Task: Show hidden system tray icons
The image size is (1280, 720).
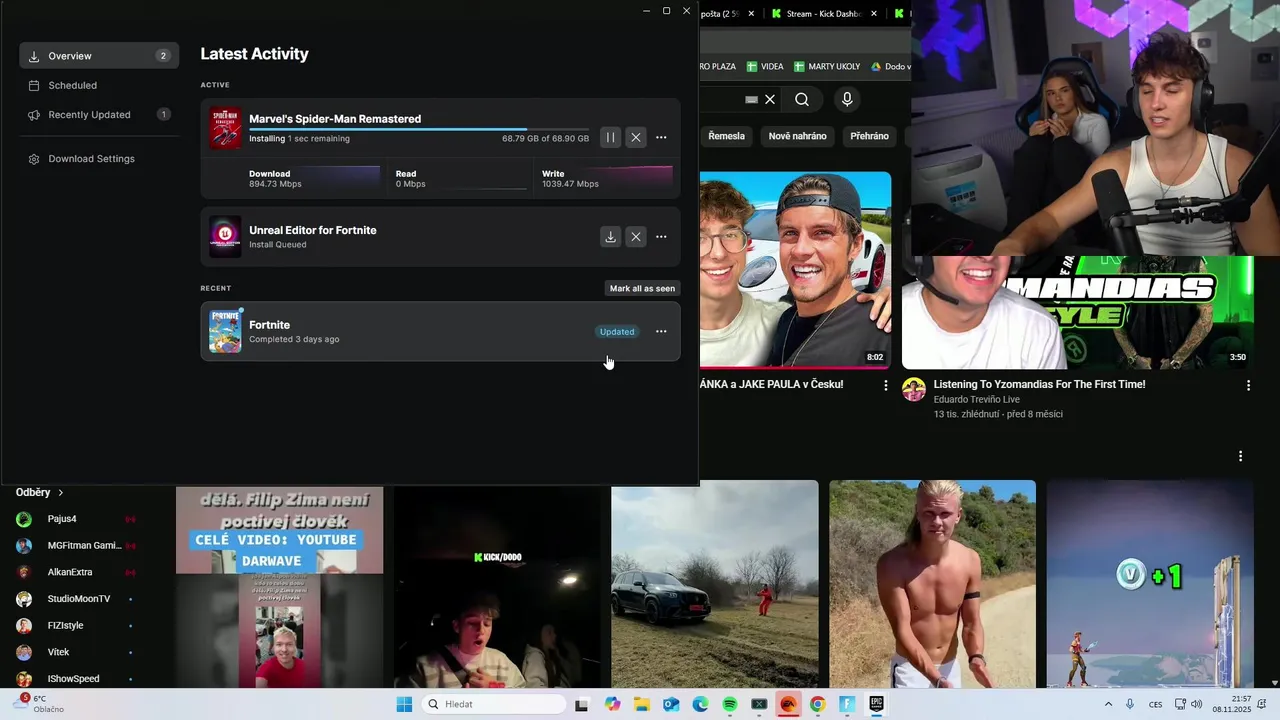Action: [x=1108, y=704]
